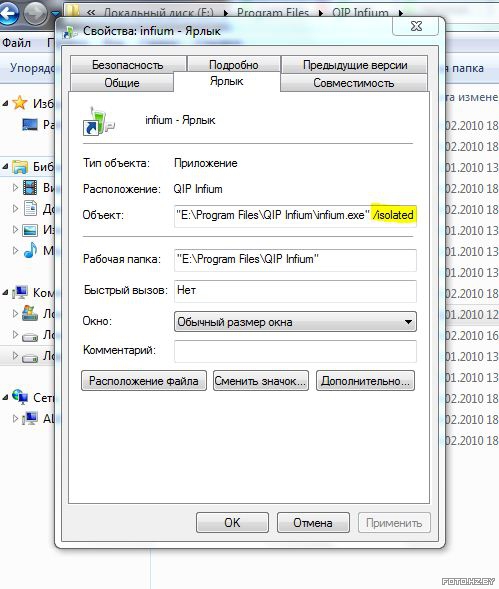Screen dimensions: 499x589
Task: Open the Совместимость tab
Action: pos(354,83)
